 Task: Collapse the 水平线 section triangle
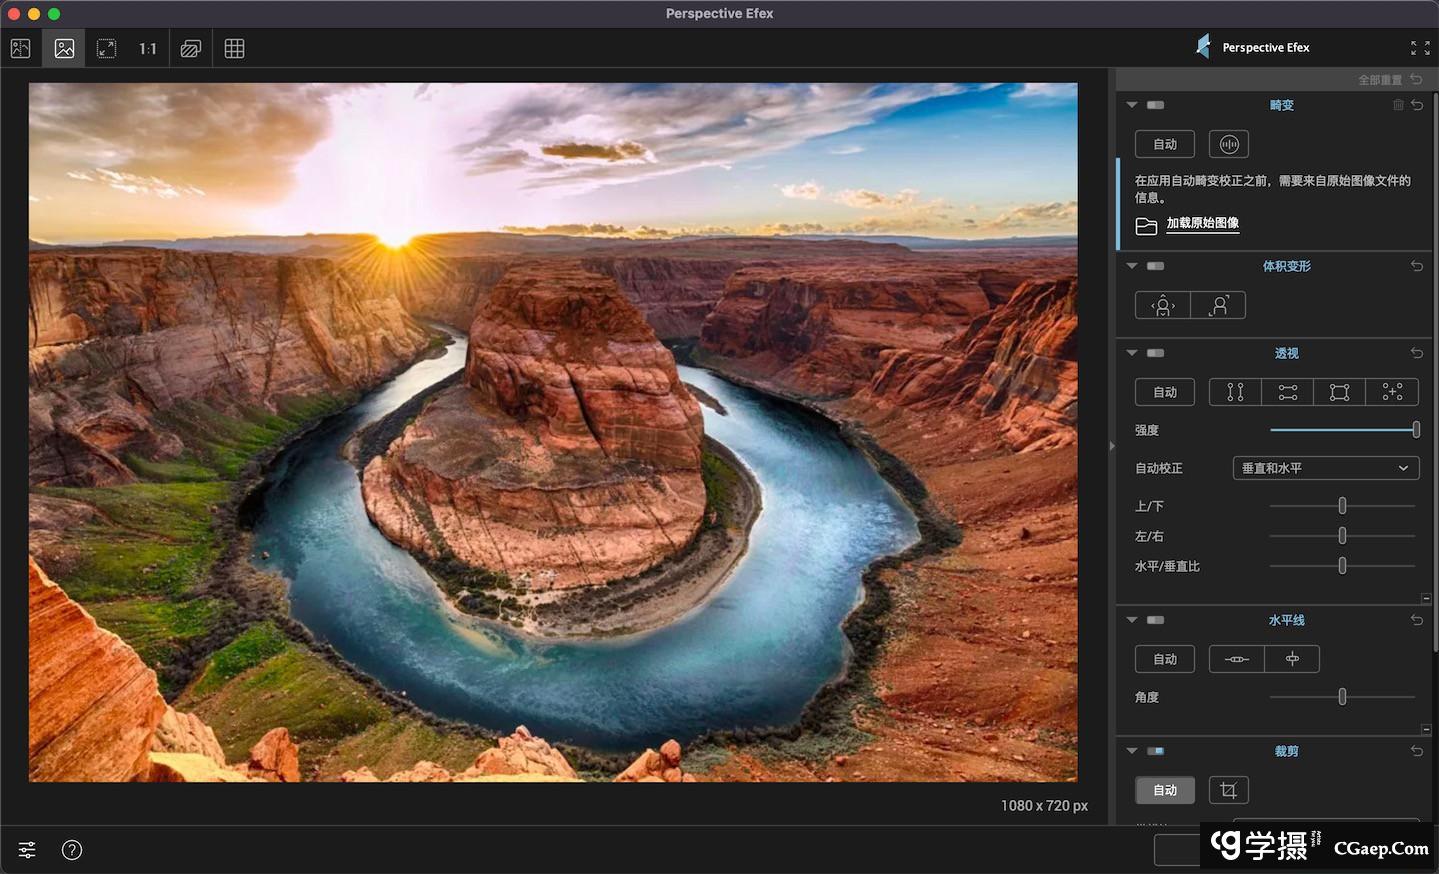[x=1132, y=620]
